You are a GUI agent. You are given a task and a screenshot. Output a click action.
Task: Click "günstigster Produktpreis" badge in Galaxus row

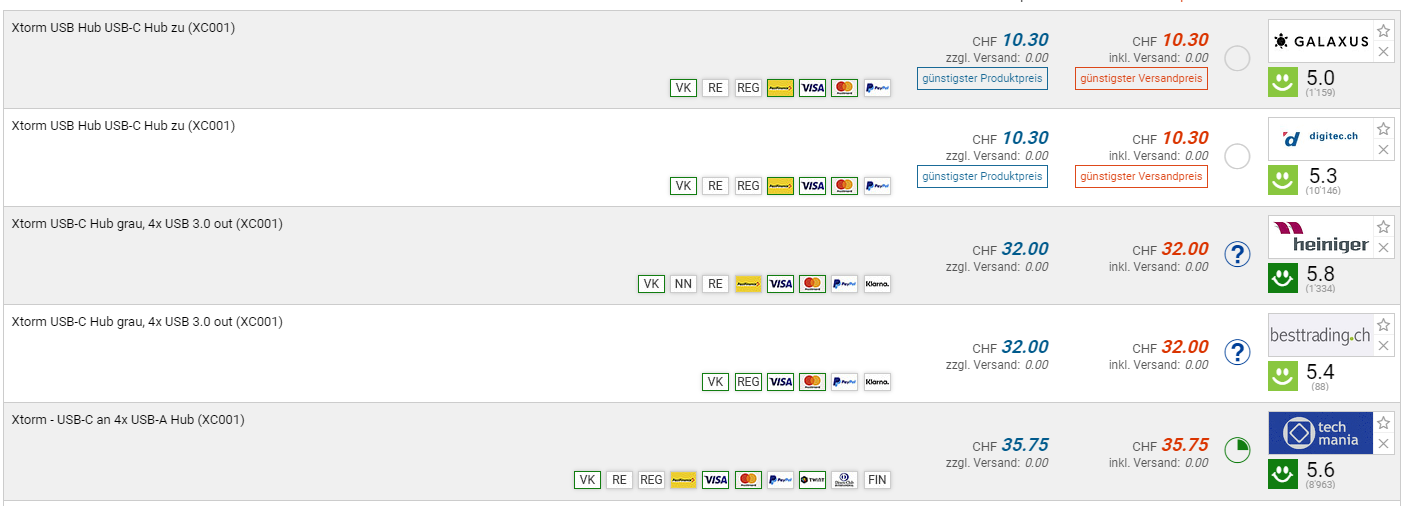tap(982, 78)
